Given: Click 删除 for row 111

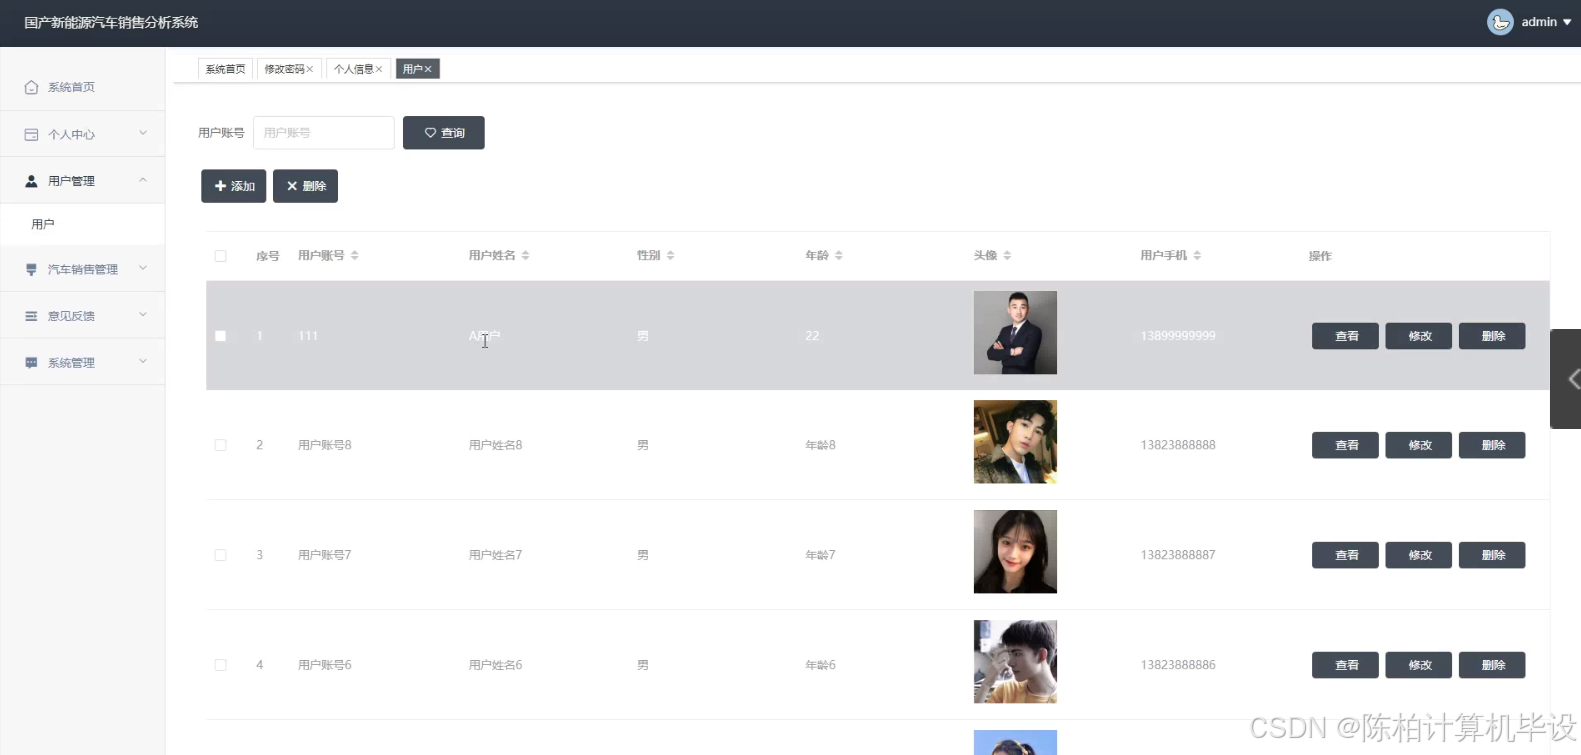Looking at the screenshot, I should tap(1492, 336).
